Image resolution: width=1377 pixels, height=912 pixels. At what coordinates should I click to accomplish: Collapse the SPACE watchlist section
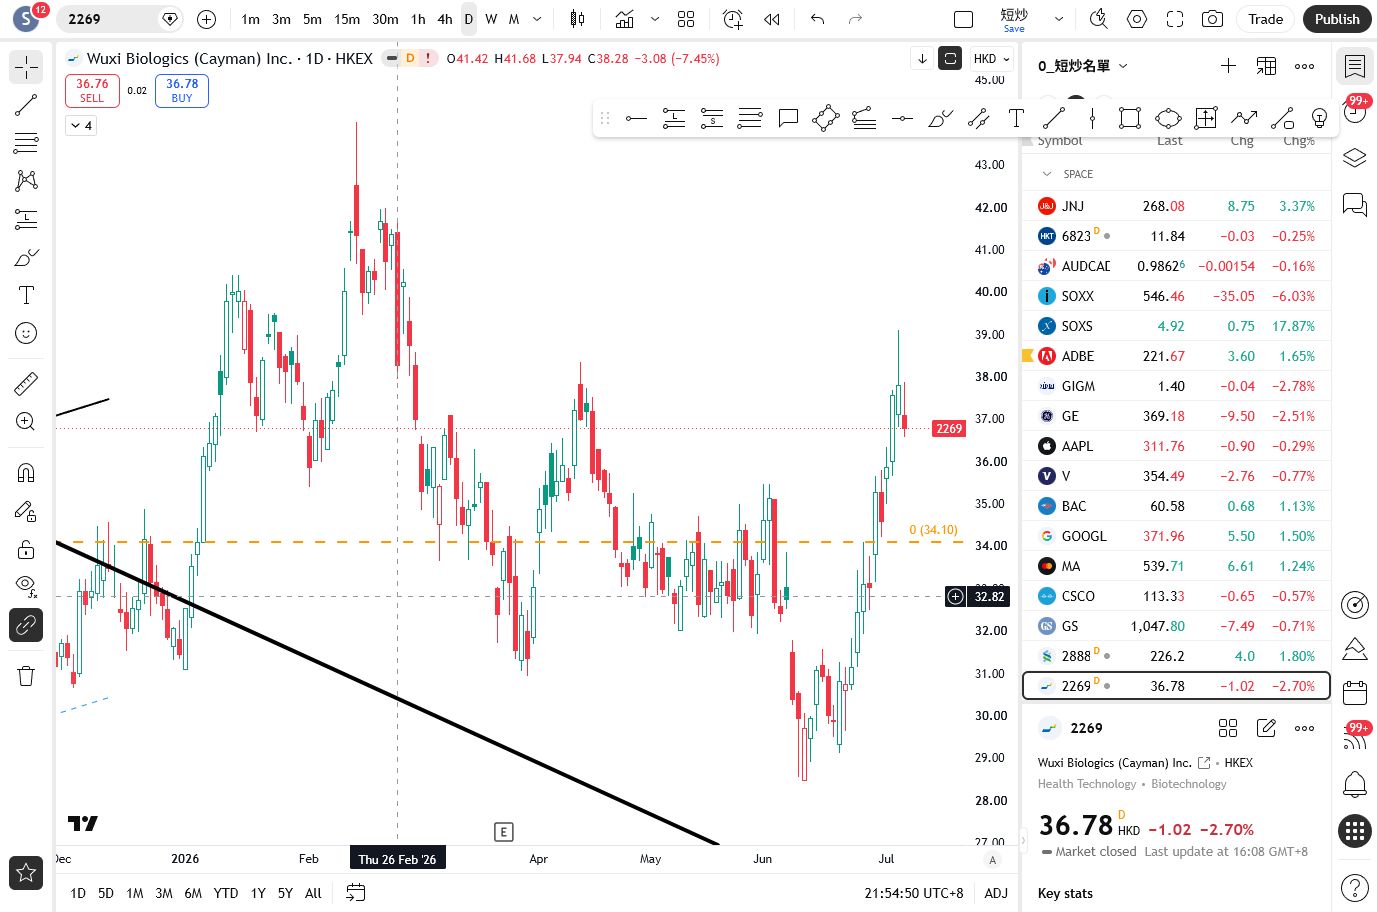tap(1047, 174)
